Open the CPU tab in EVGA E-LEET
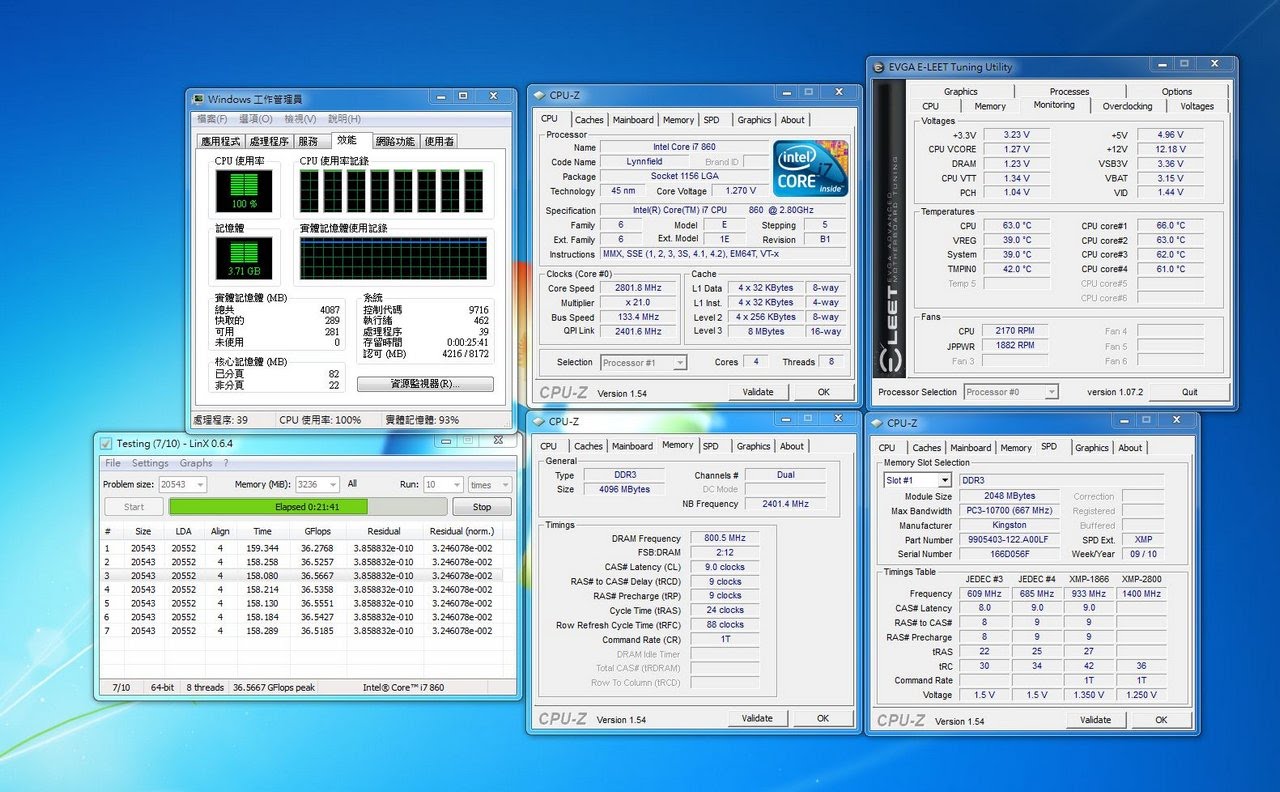This screenshot has width=1280, height=792. tap(930, 106)
